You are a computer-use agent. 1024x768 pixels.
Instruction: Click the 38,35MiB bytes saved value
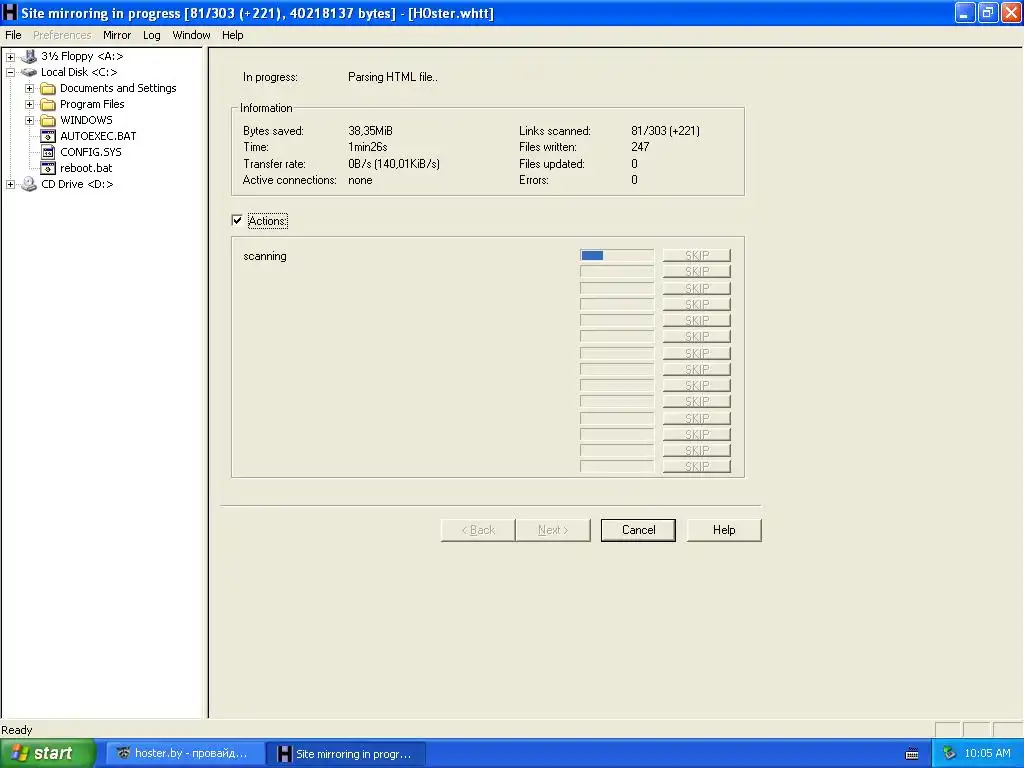coord(370,131)
